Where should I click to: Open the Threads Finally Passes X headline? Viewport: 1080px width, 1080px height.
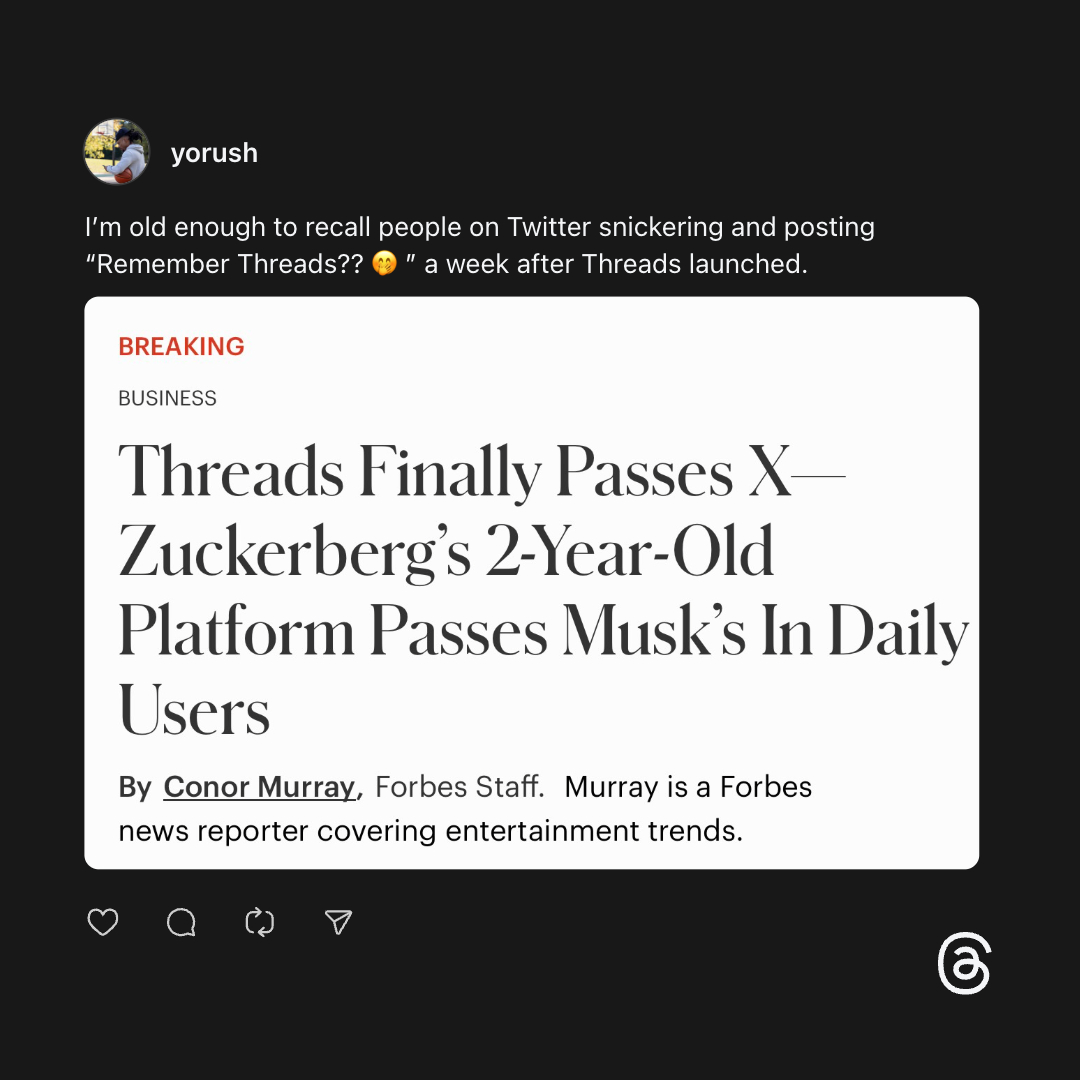pyautogui.click(x=480, y=470)
